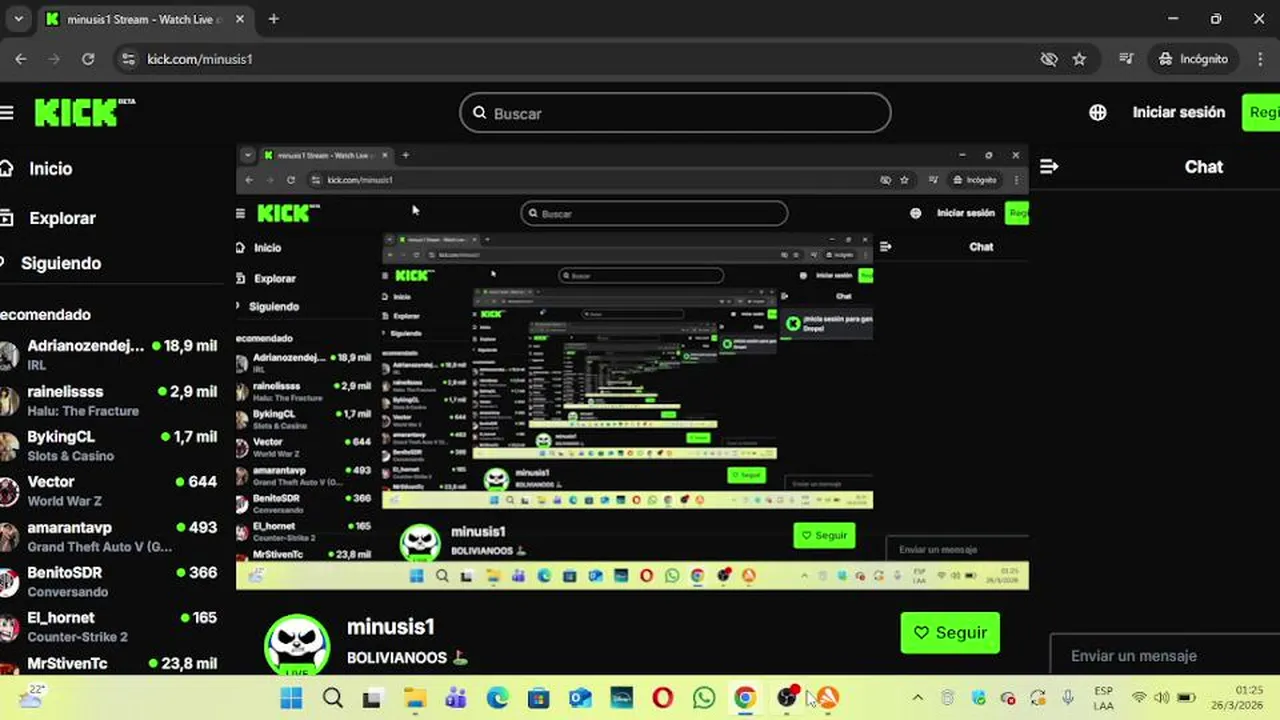1280x720 pixels.
Task: Open El_hornet channel link
Action: (x=61, y=618)
